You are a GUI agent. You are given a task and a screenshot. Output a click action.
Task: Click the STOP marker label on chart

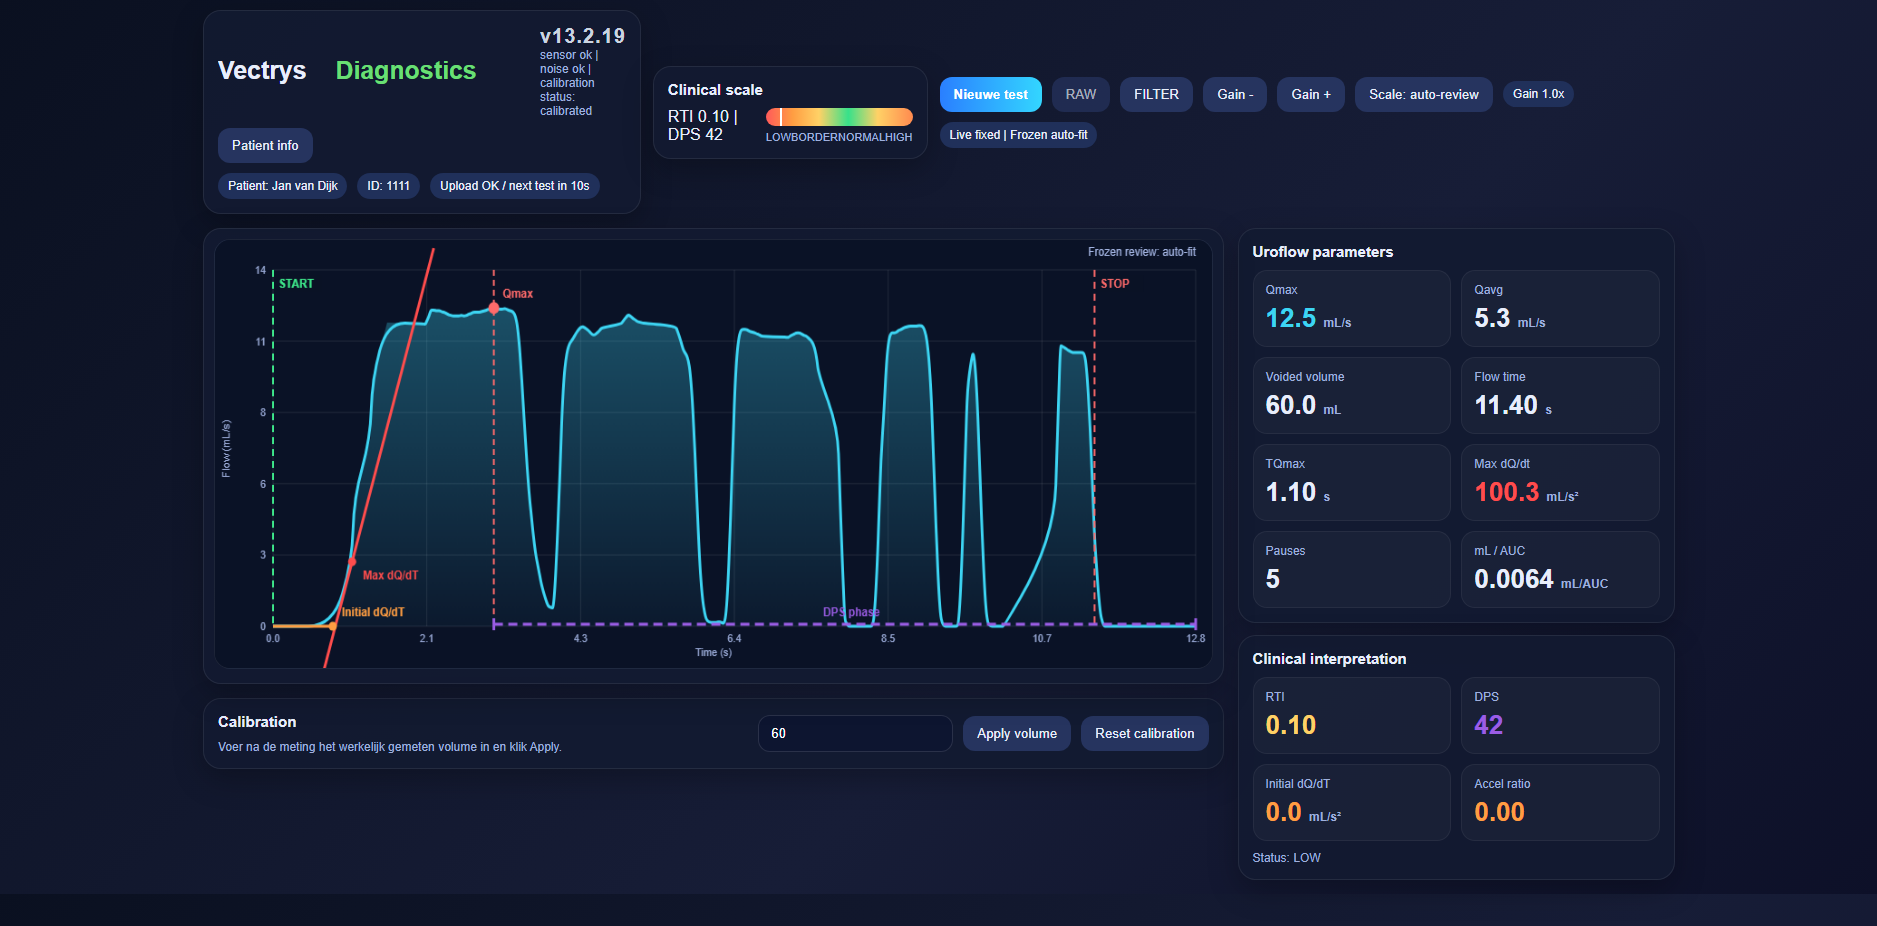pos(1115,284)
